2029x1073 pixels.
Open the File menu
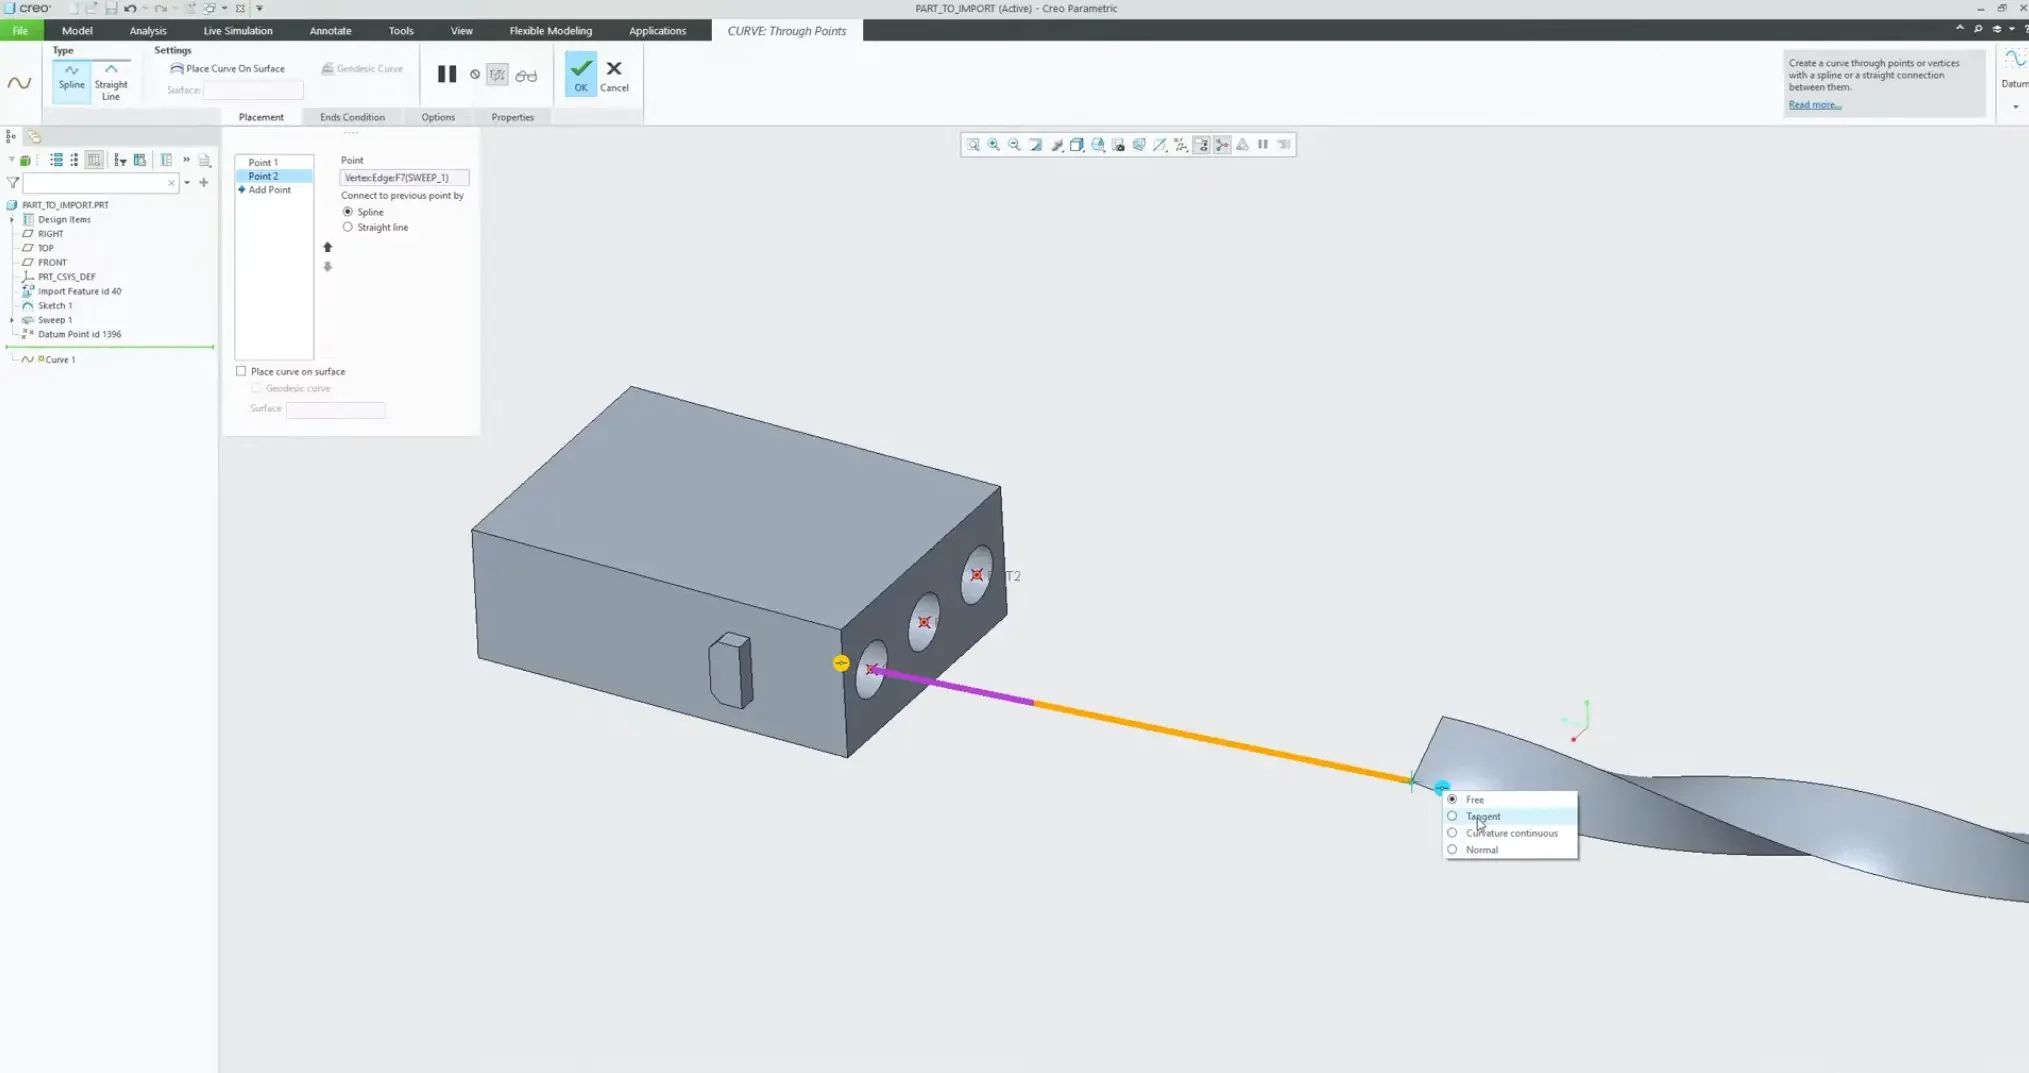tap(20, 30)
